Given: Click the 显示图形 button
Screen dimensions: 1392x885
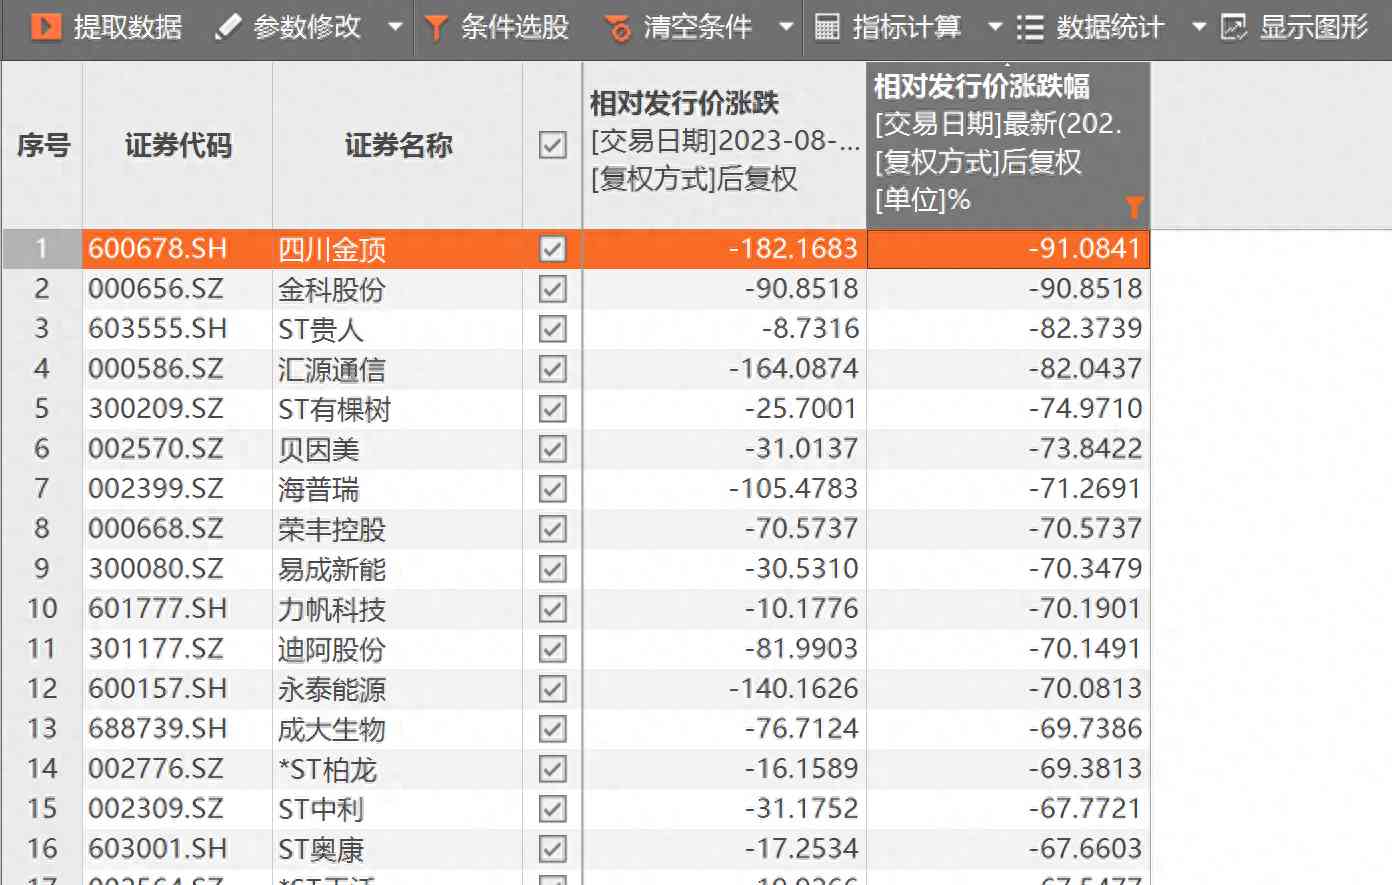Looking at the screenshot, I should click(x=1295, y=27).
